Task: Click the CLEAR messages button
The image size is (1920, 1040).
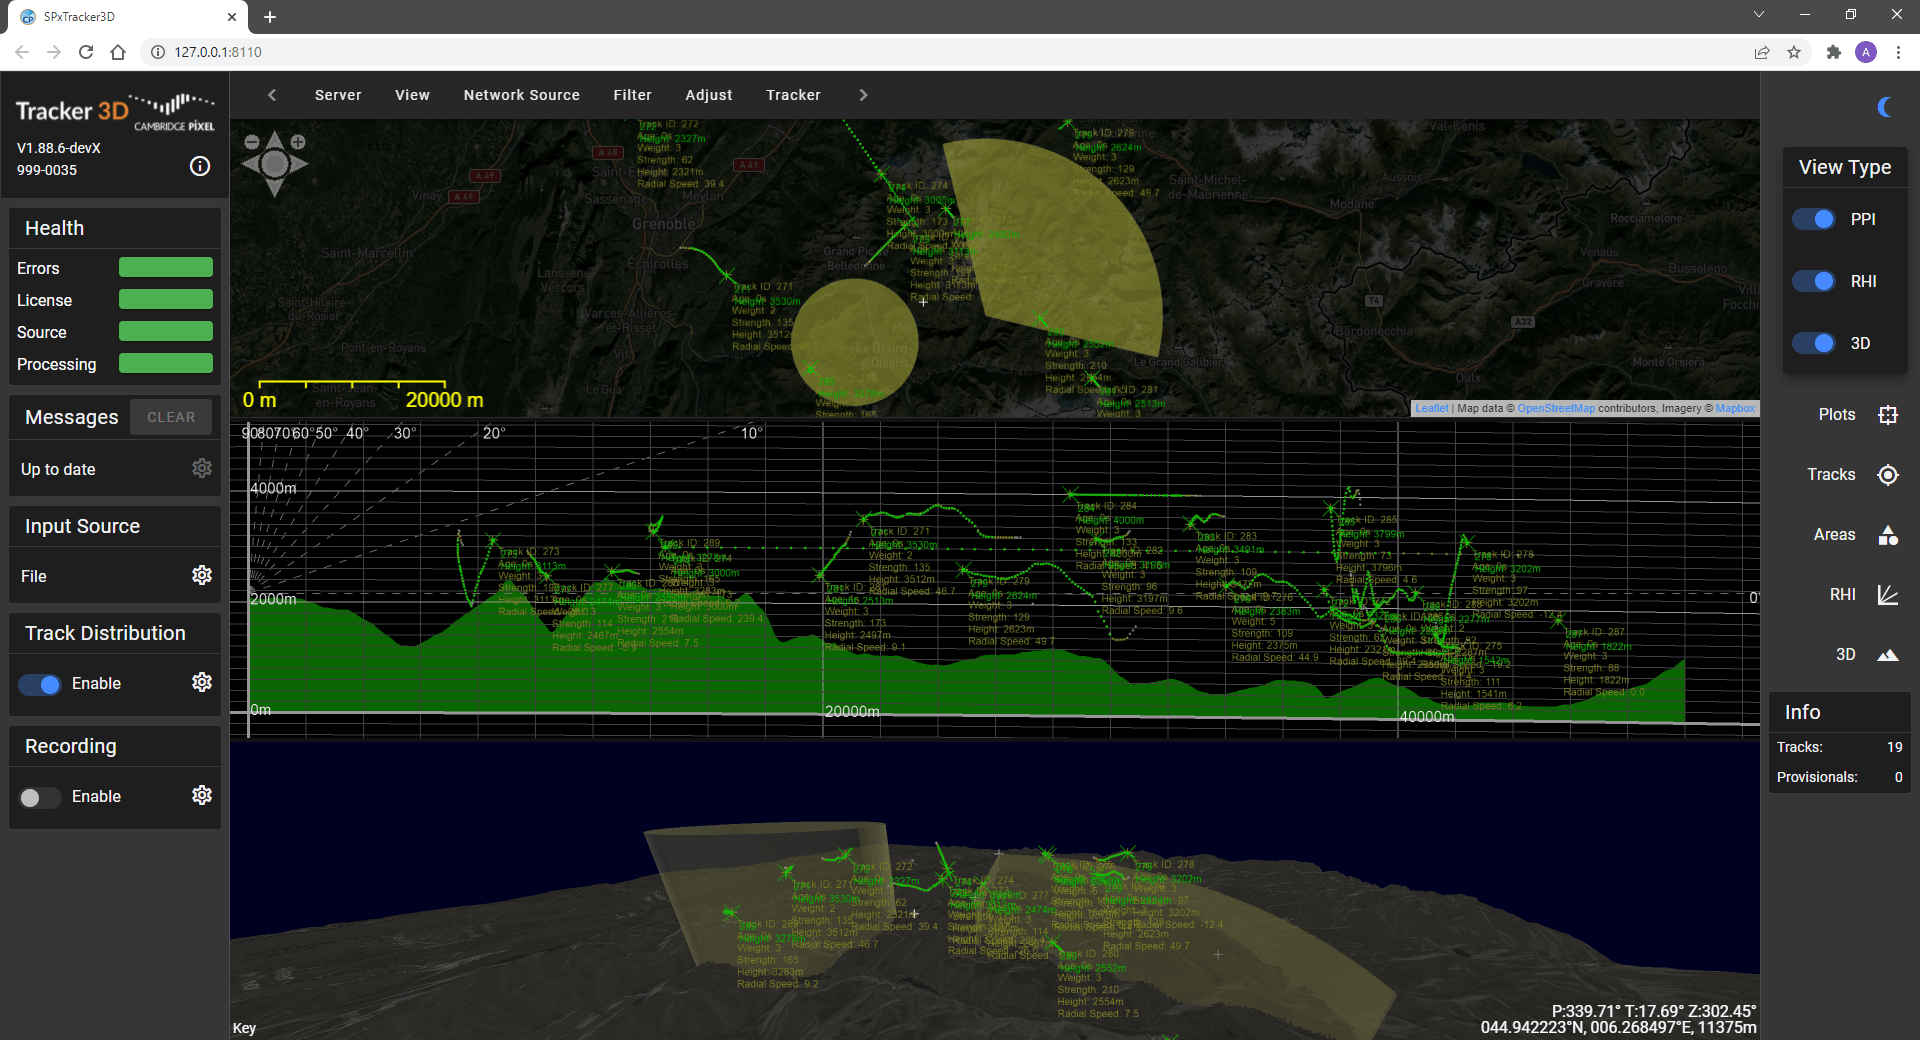Action: click(x=170, y=417)
